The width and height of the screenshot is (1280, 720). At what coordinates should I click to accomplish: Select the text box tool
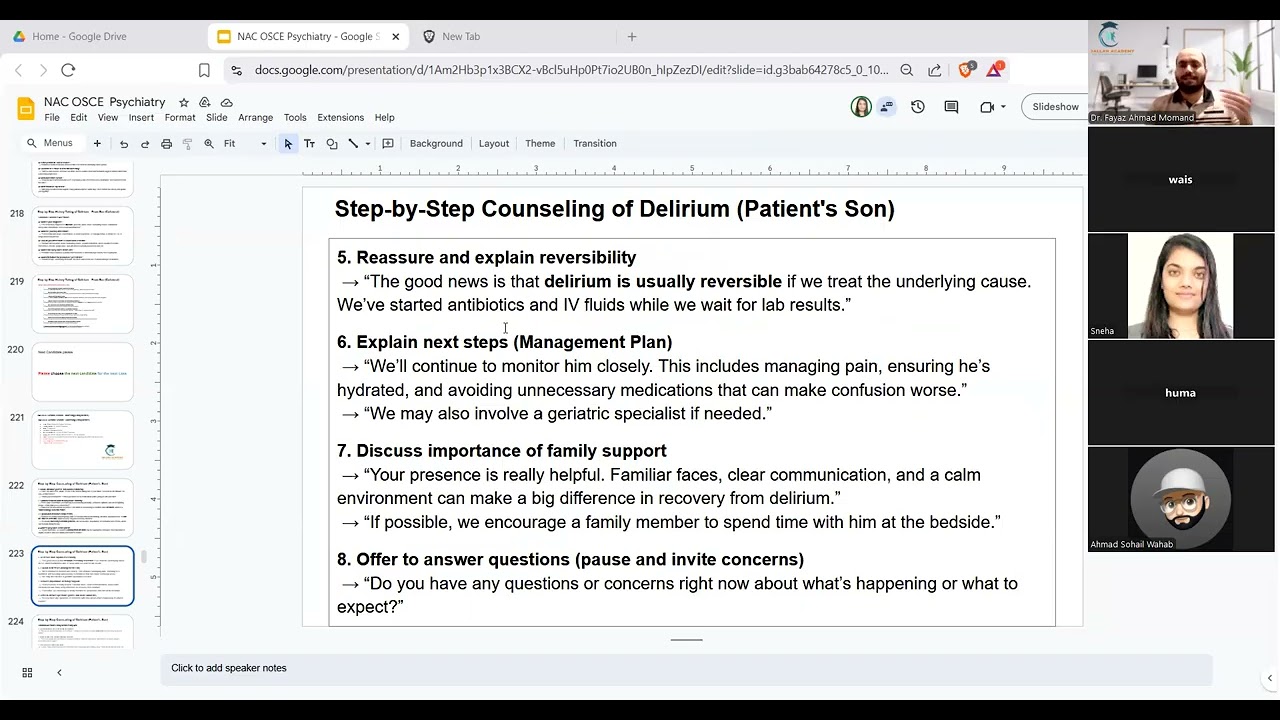click(x=309, y=144)
